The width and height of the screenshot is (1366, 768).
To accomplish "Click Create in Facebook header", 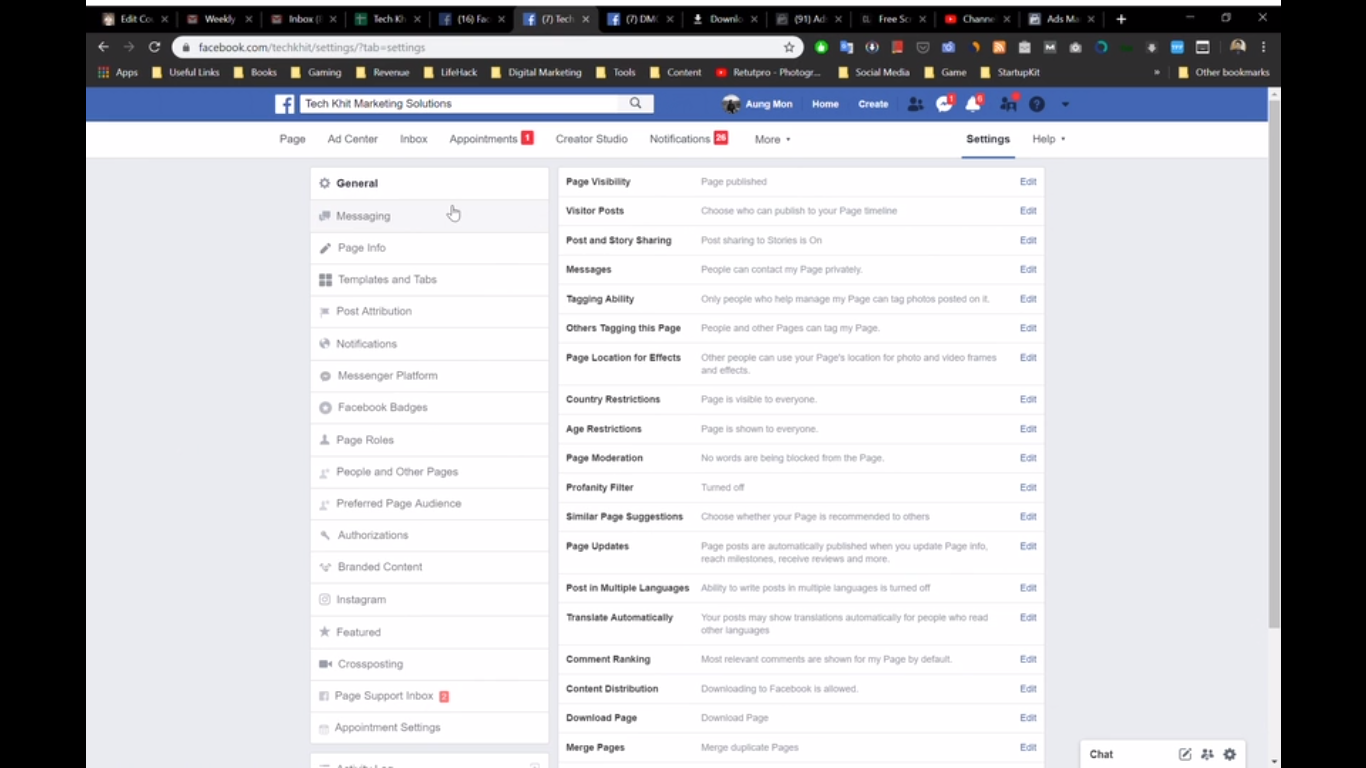I will pos(873,104).
